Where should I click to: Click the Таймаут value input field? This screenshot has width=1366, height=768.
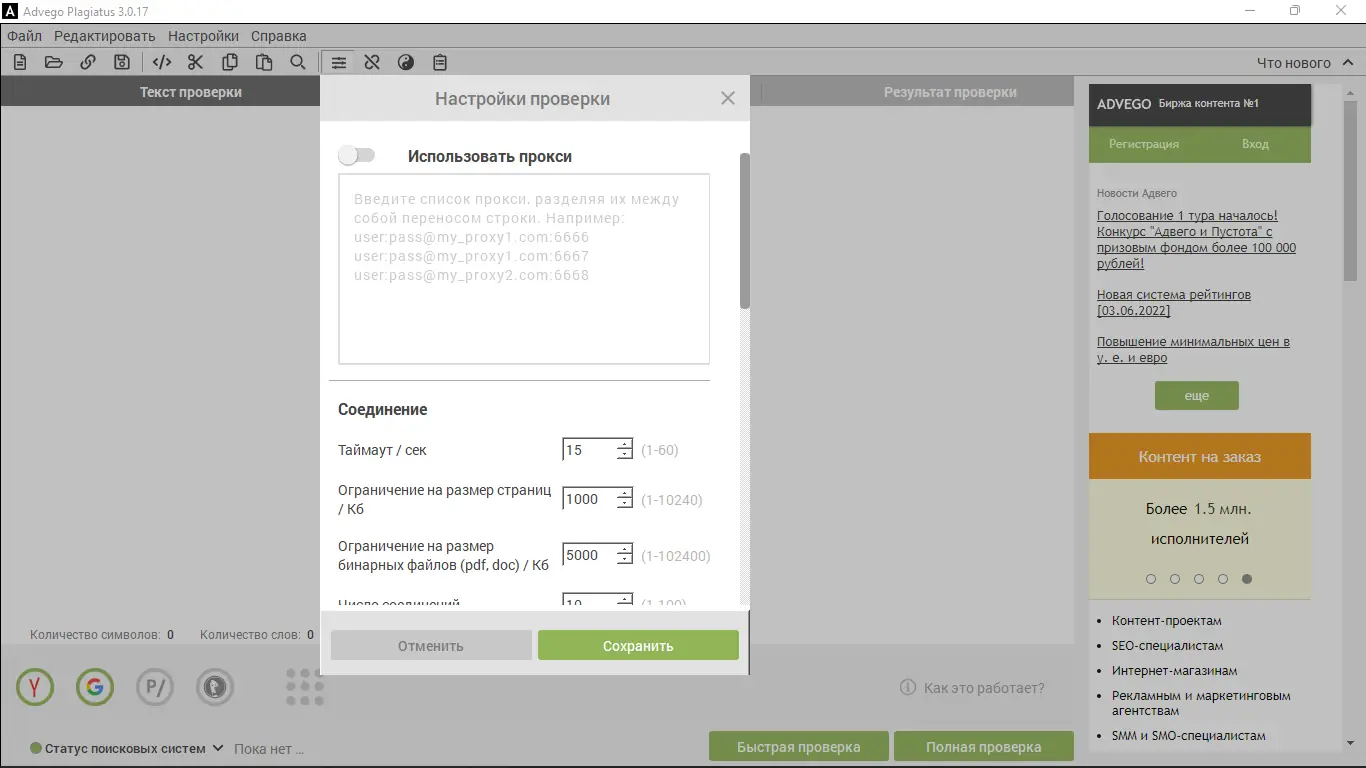(590, 450)
